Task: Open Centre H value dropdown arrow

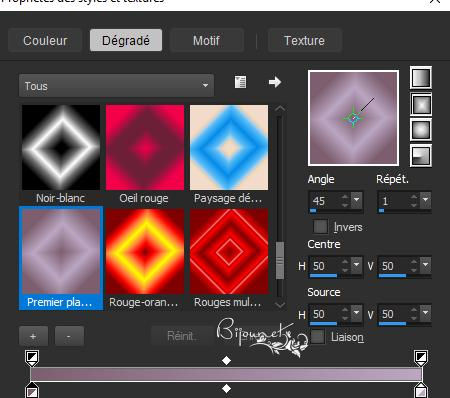Action: [357, 265]
